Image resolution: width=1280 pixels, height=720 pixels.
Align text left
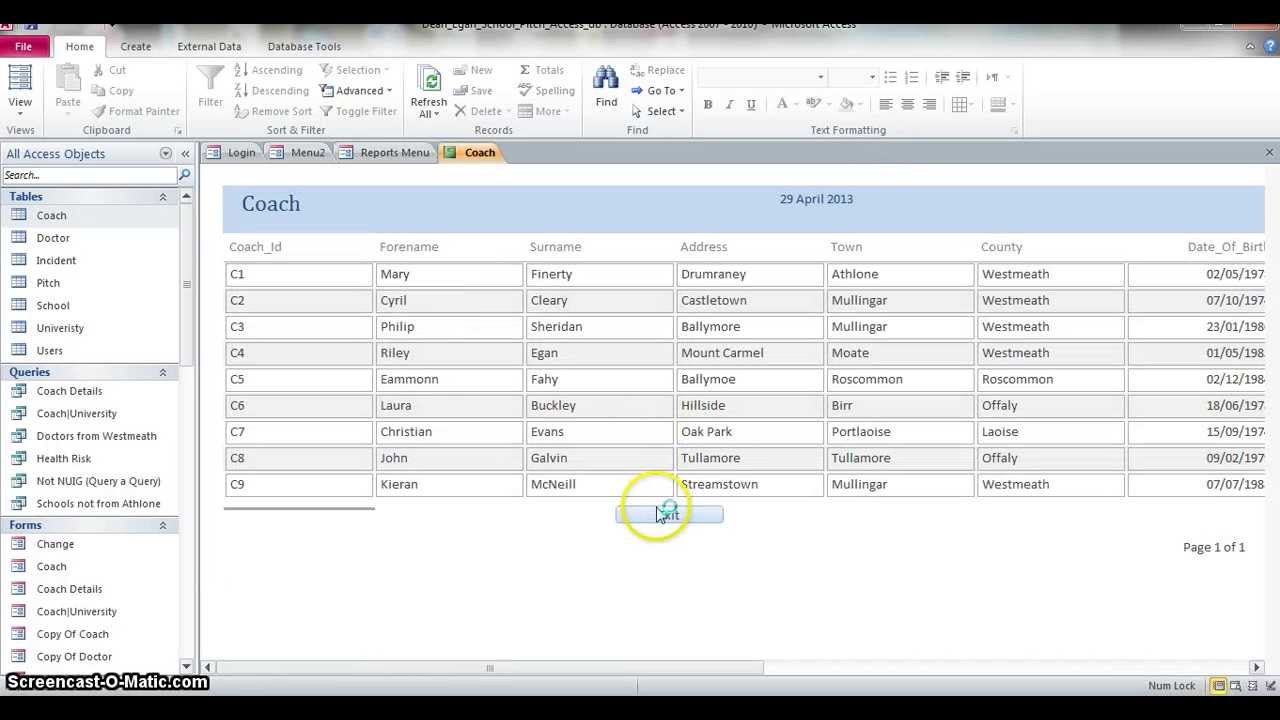[x=886, y=104]
